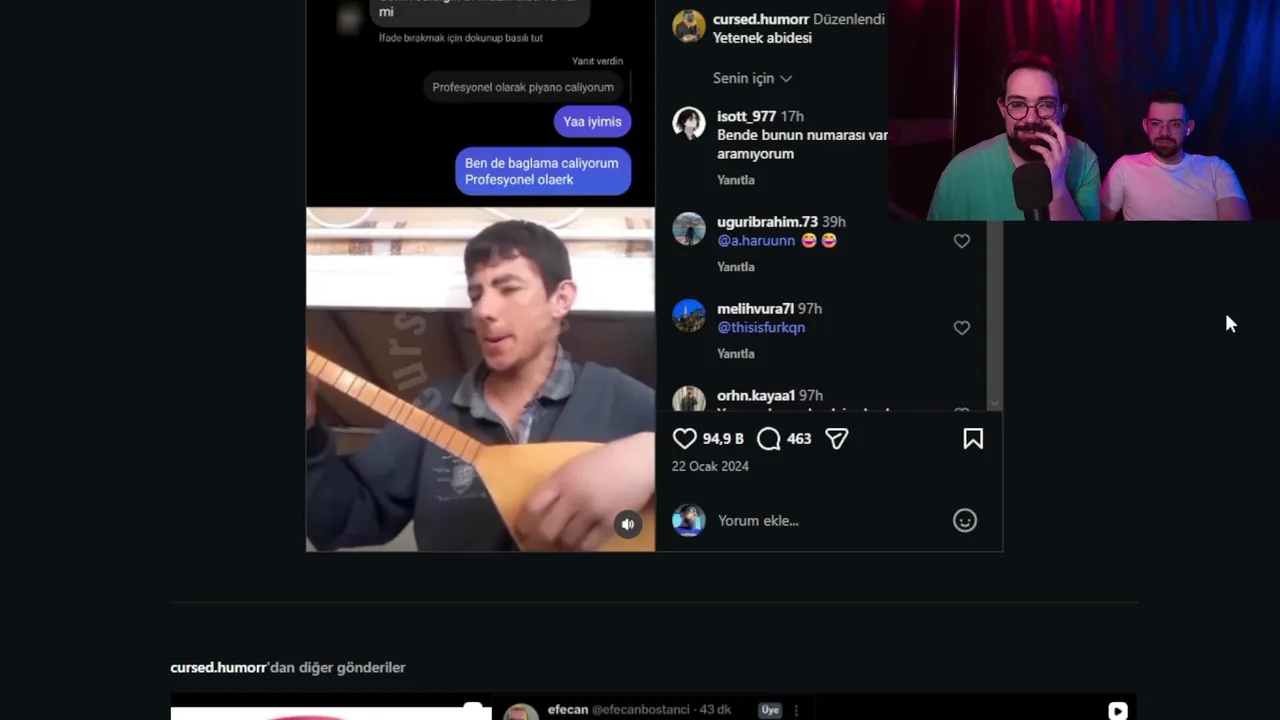Save post with bookmark icon
The width and height of the screenshot is (1280, 720).
pos(973,439)
